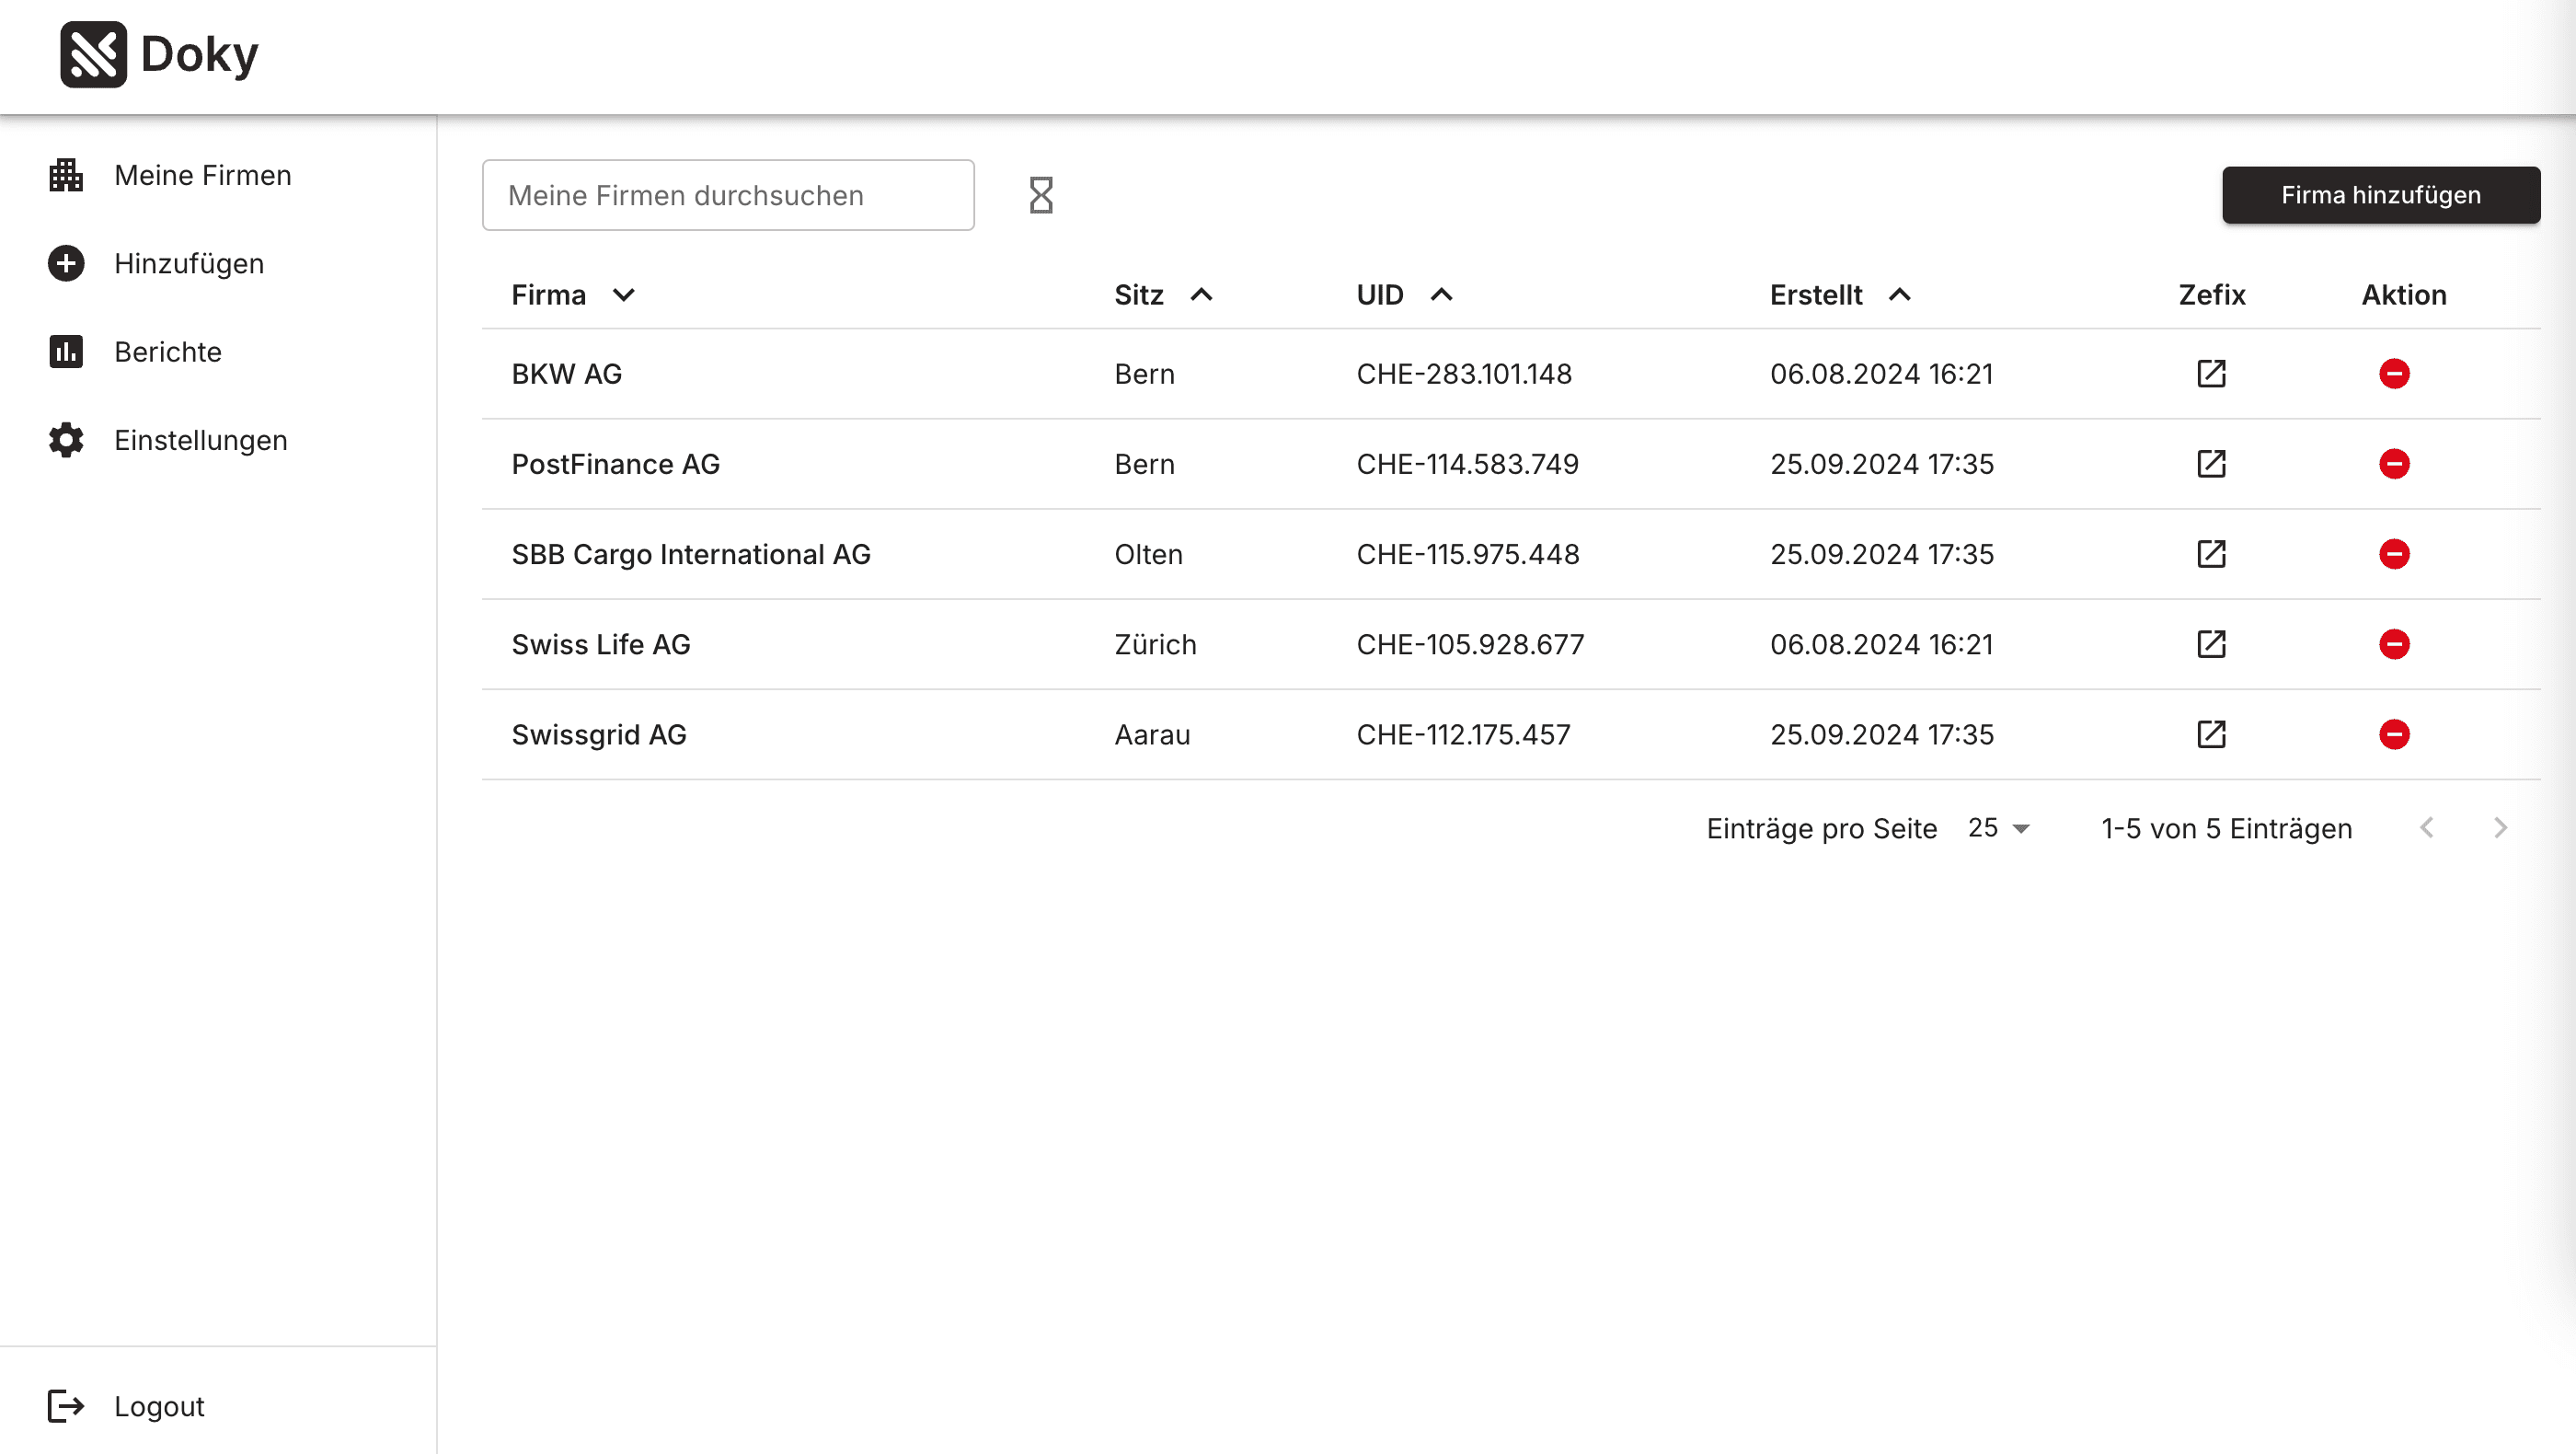Click SBB Cargo International AG created date

[x=1882, y=554]
